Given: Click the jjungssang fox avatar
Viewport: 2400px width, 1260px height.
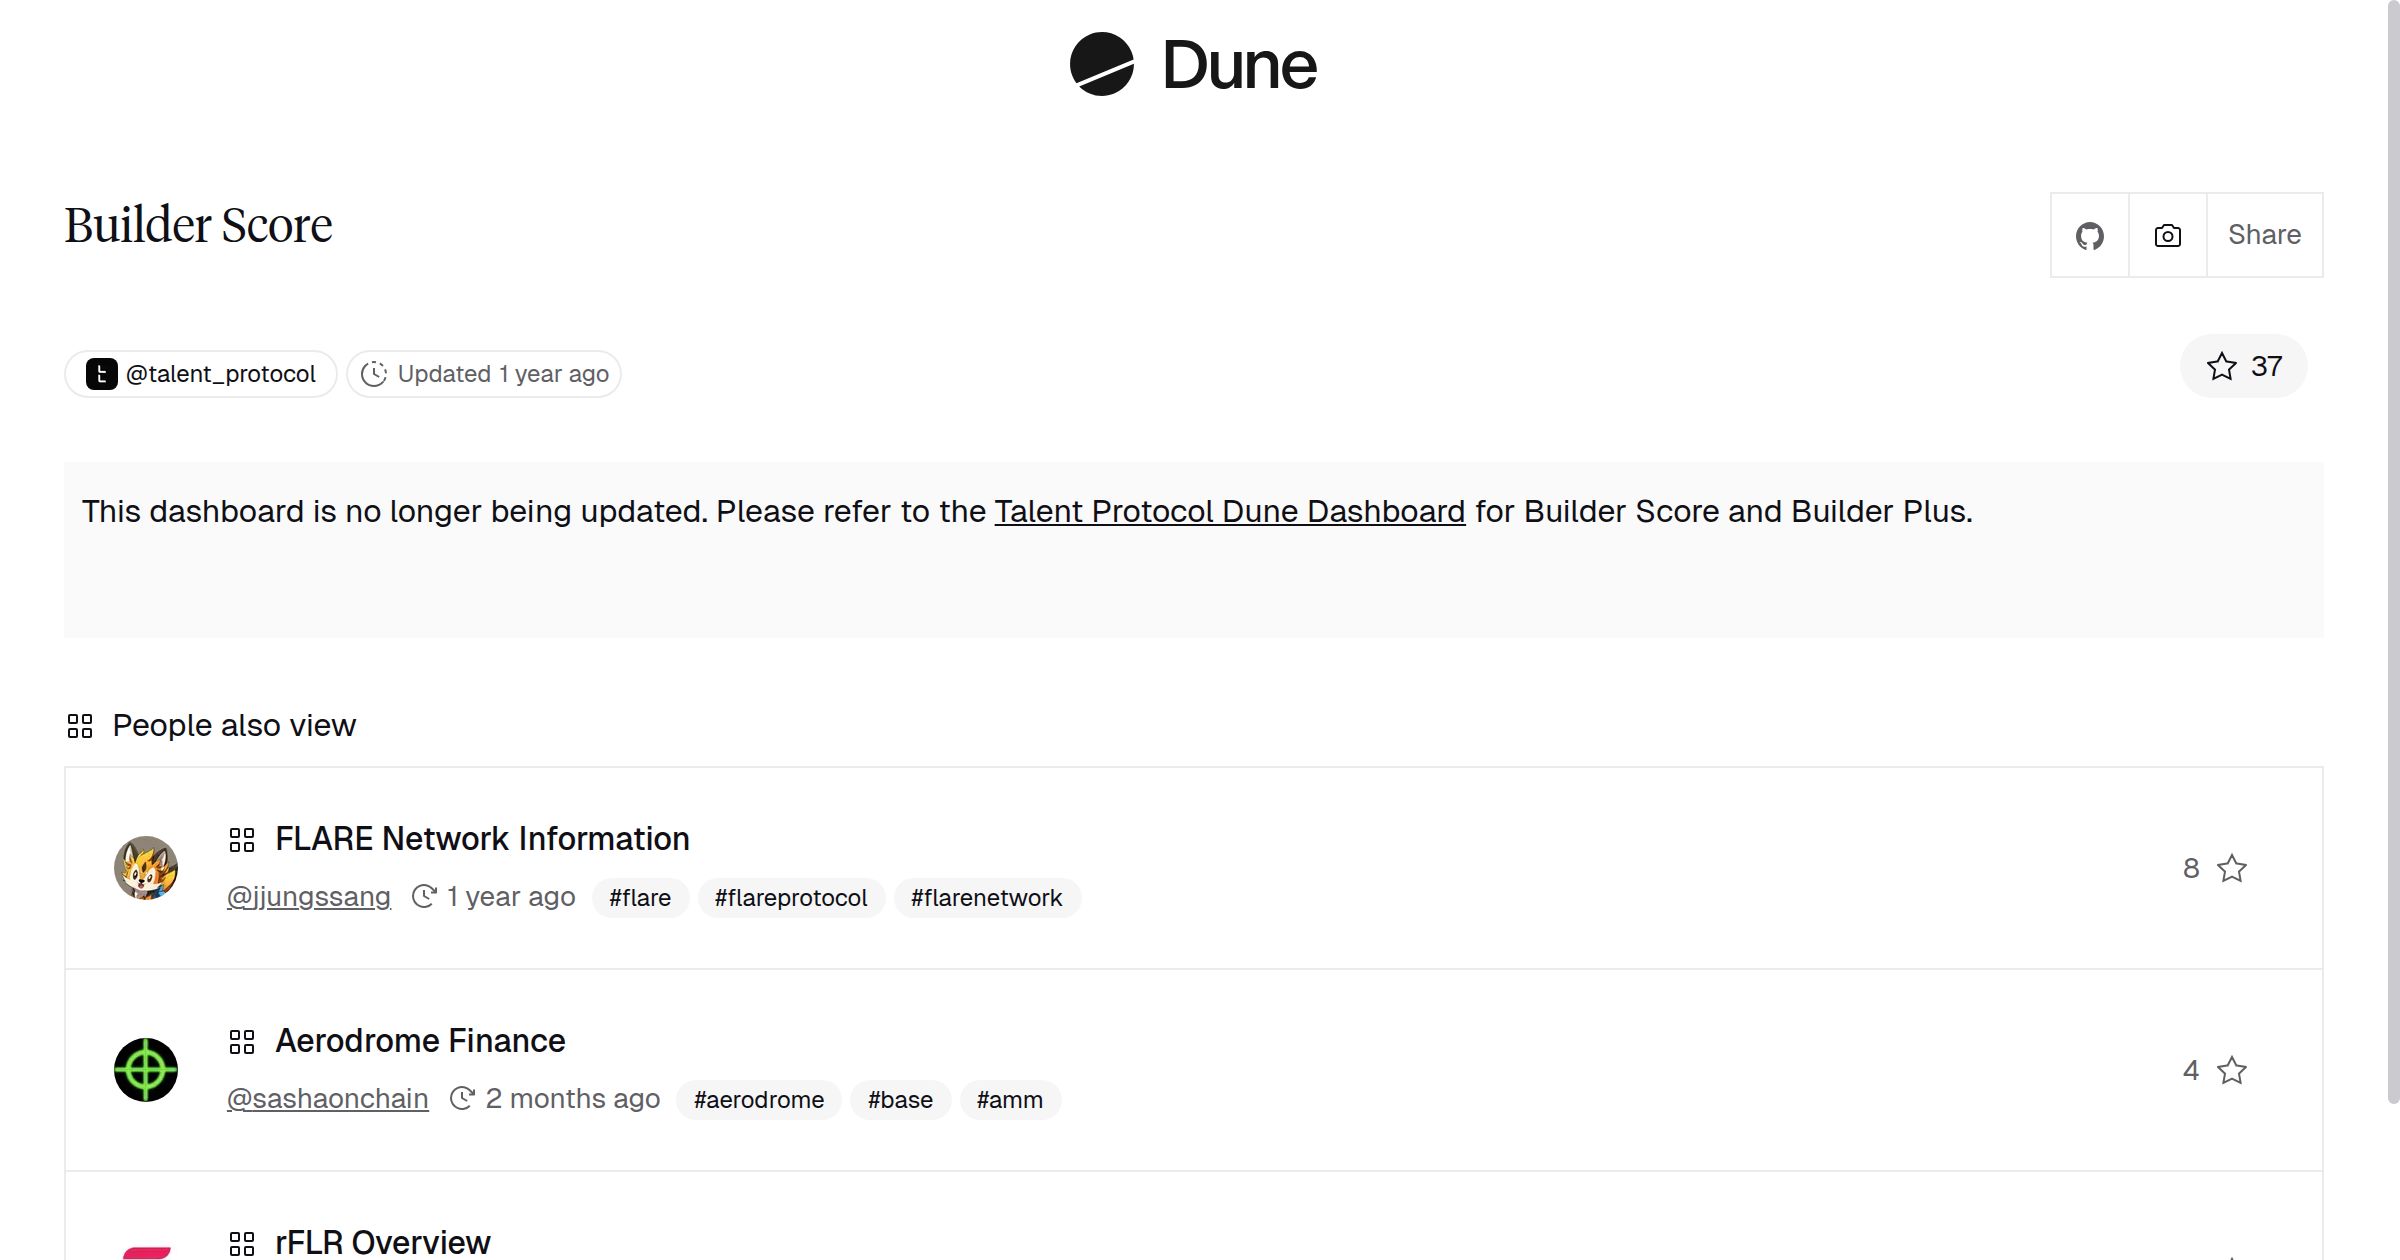Looking at the screenshot, I should point(146,868).
